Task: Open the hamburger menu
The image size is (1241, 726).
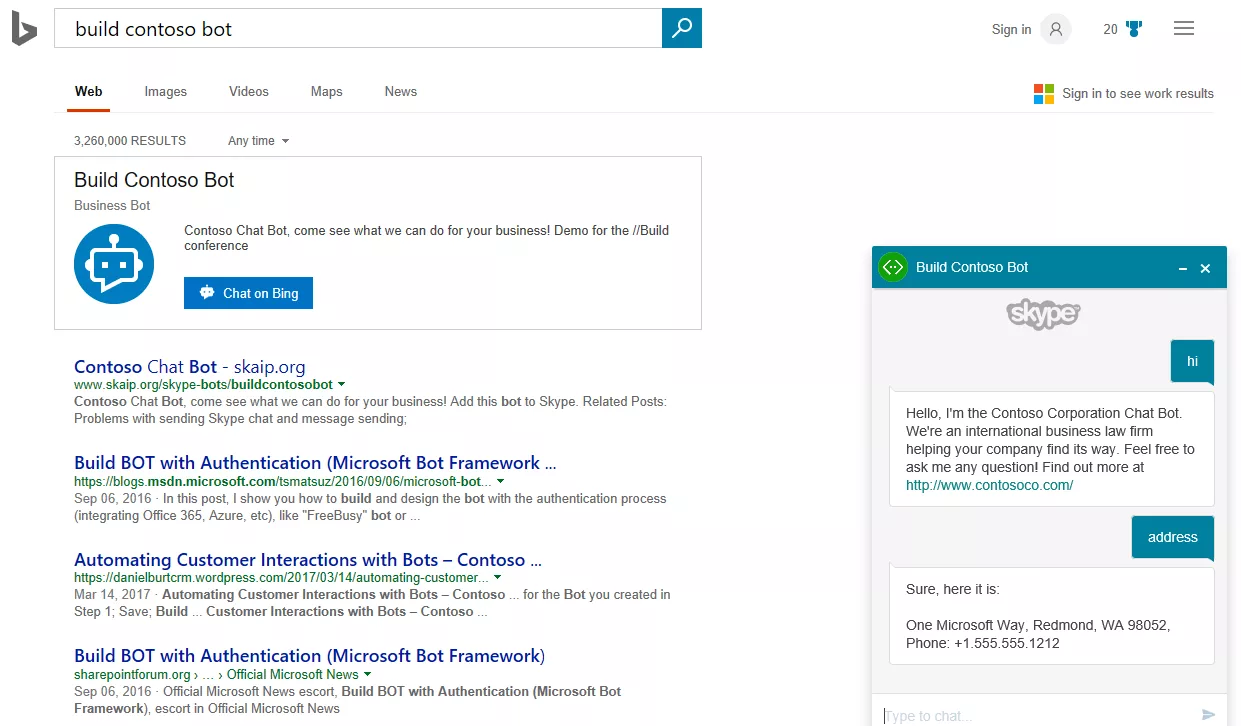Action: (1184, 29)
